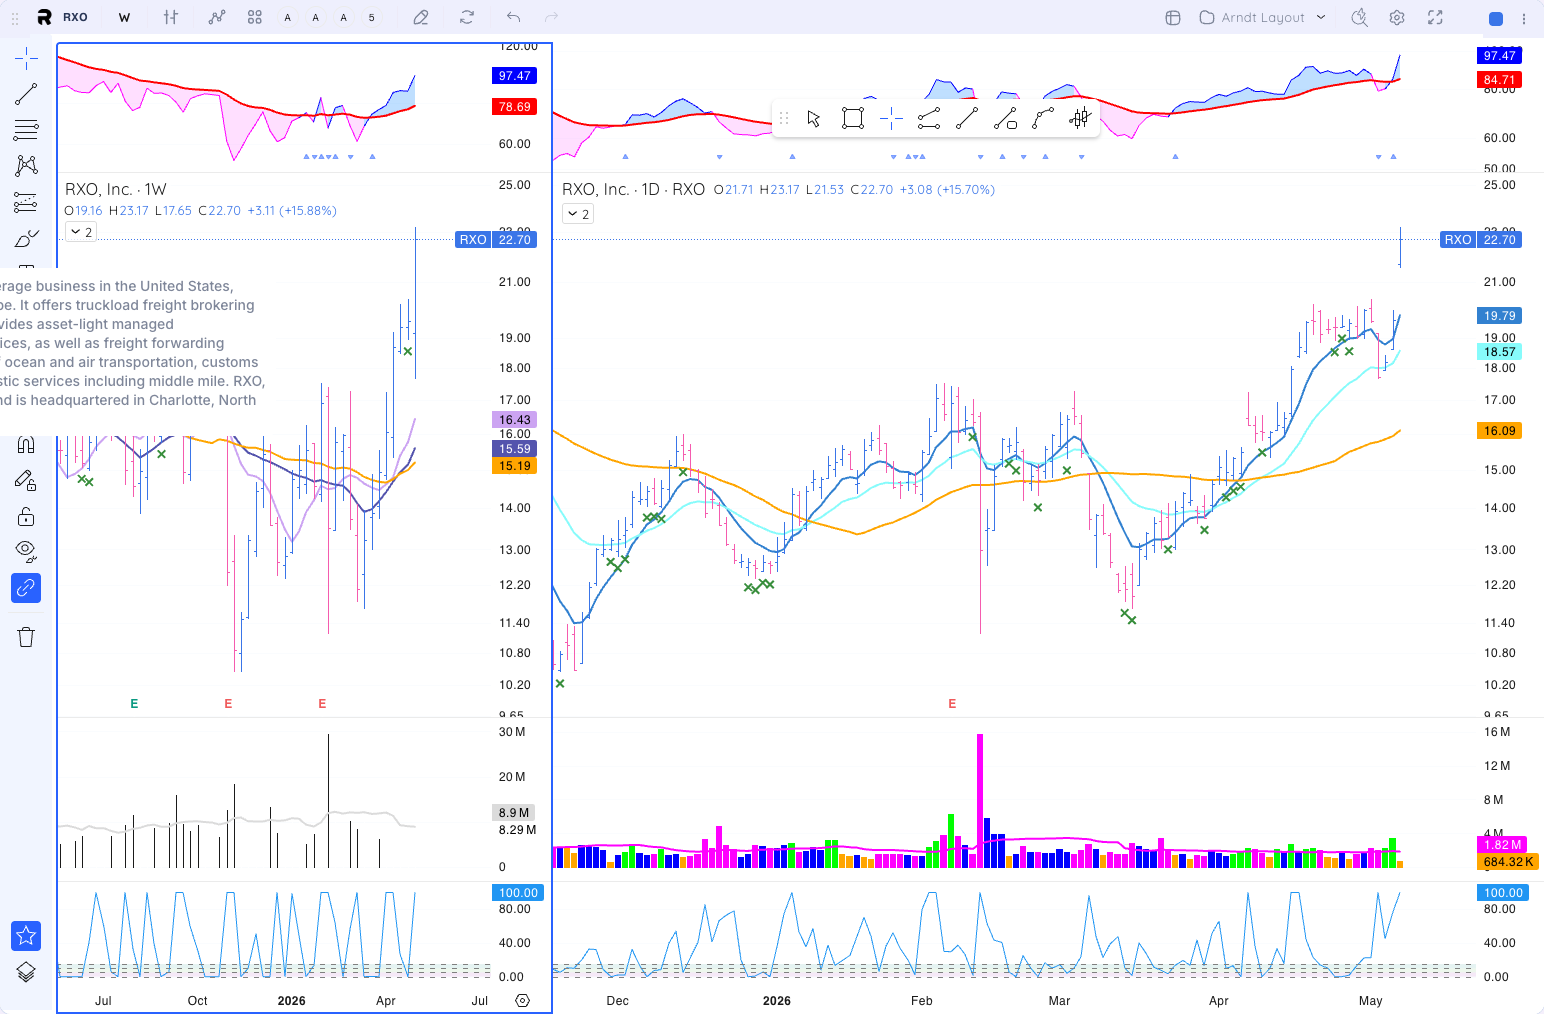This screenshot has height=1014, width=1544.
Task: Open the indicators menu
Action: (x=217, y=17)
